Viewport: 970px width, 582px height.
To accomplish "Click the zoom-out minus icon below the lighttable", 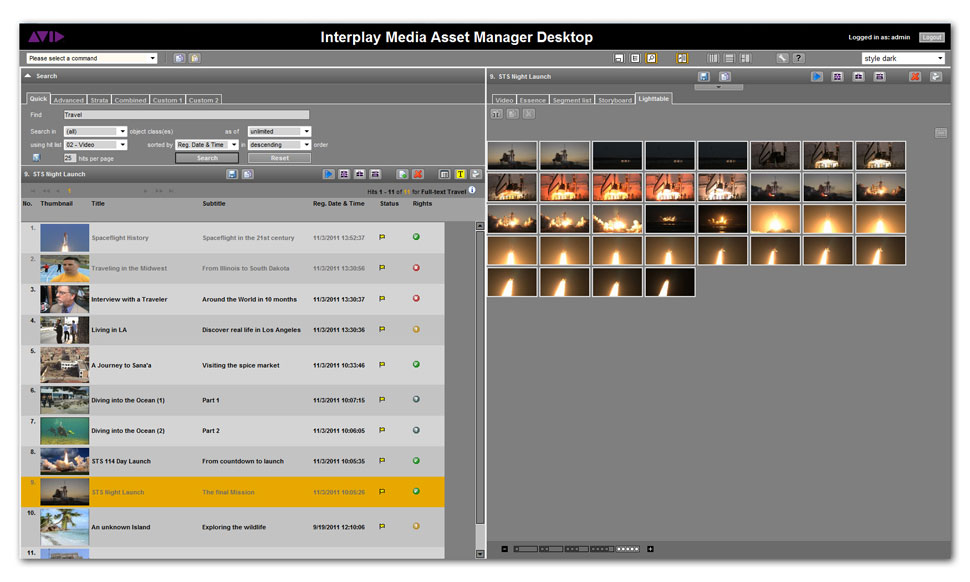I will click(x=504, y=548).
